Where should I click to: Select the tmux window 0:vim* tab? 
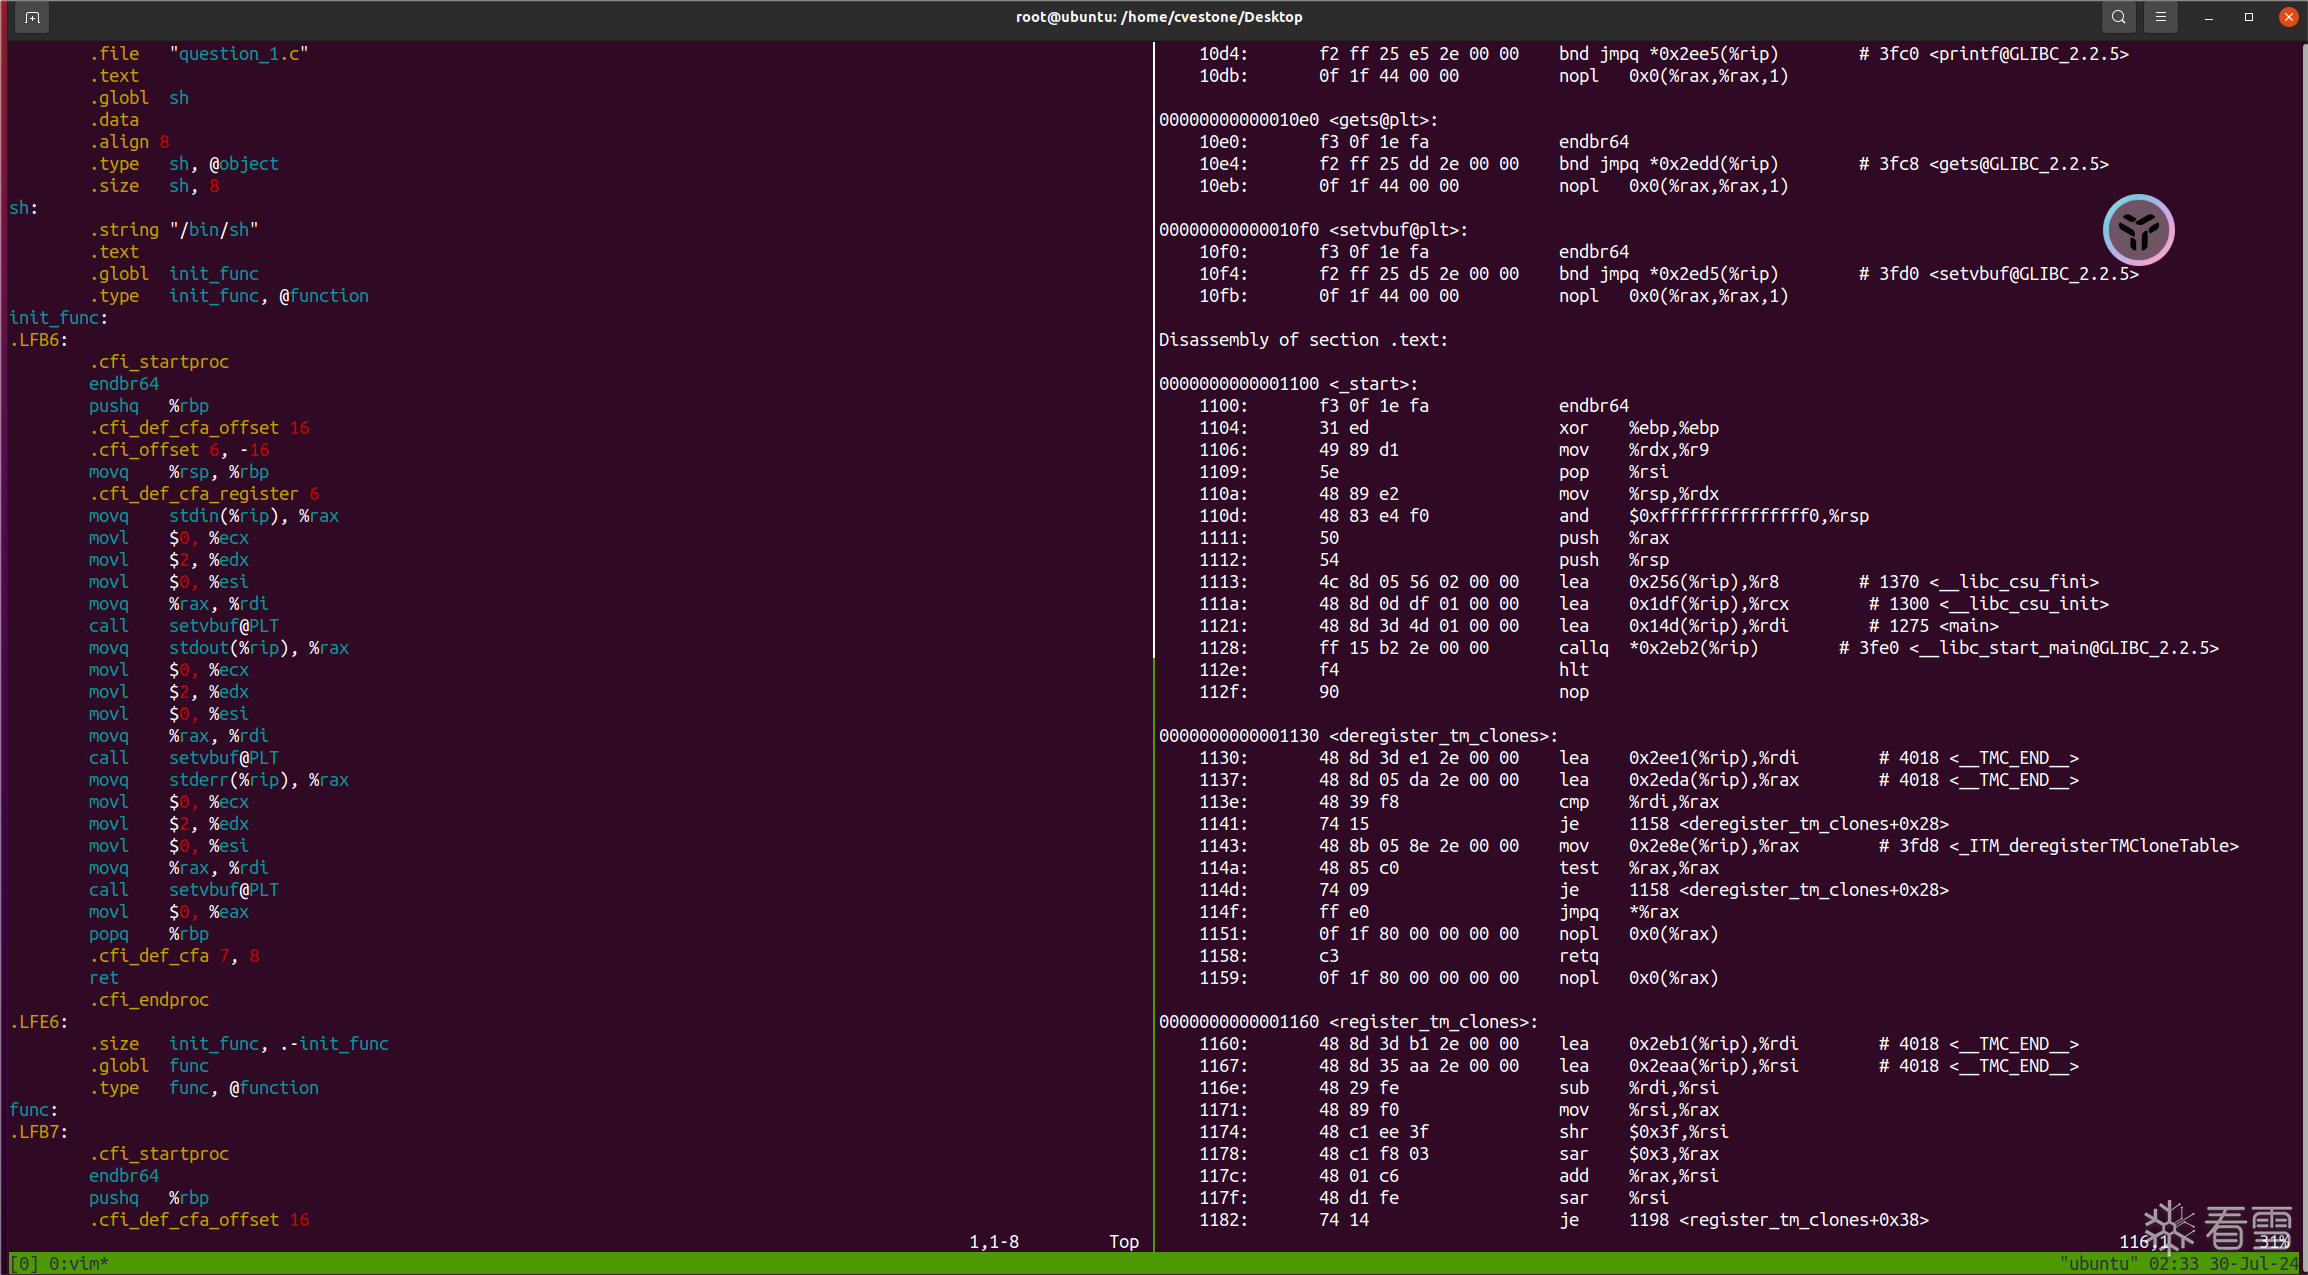click(x=78, y=1264)
